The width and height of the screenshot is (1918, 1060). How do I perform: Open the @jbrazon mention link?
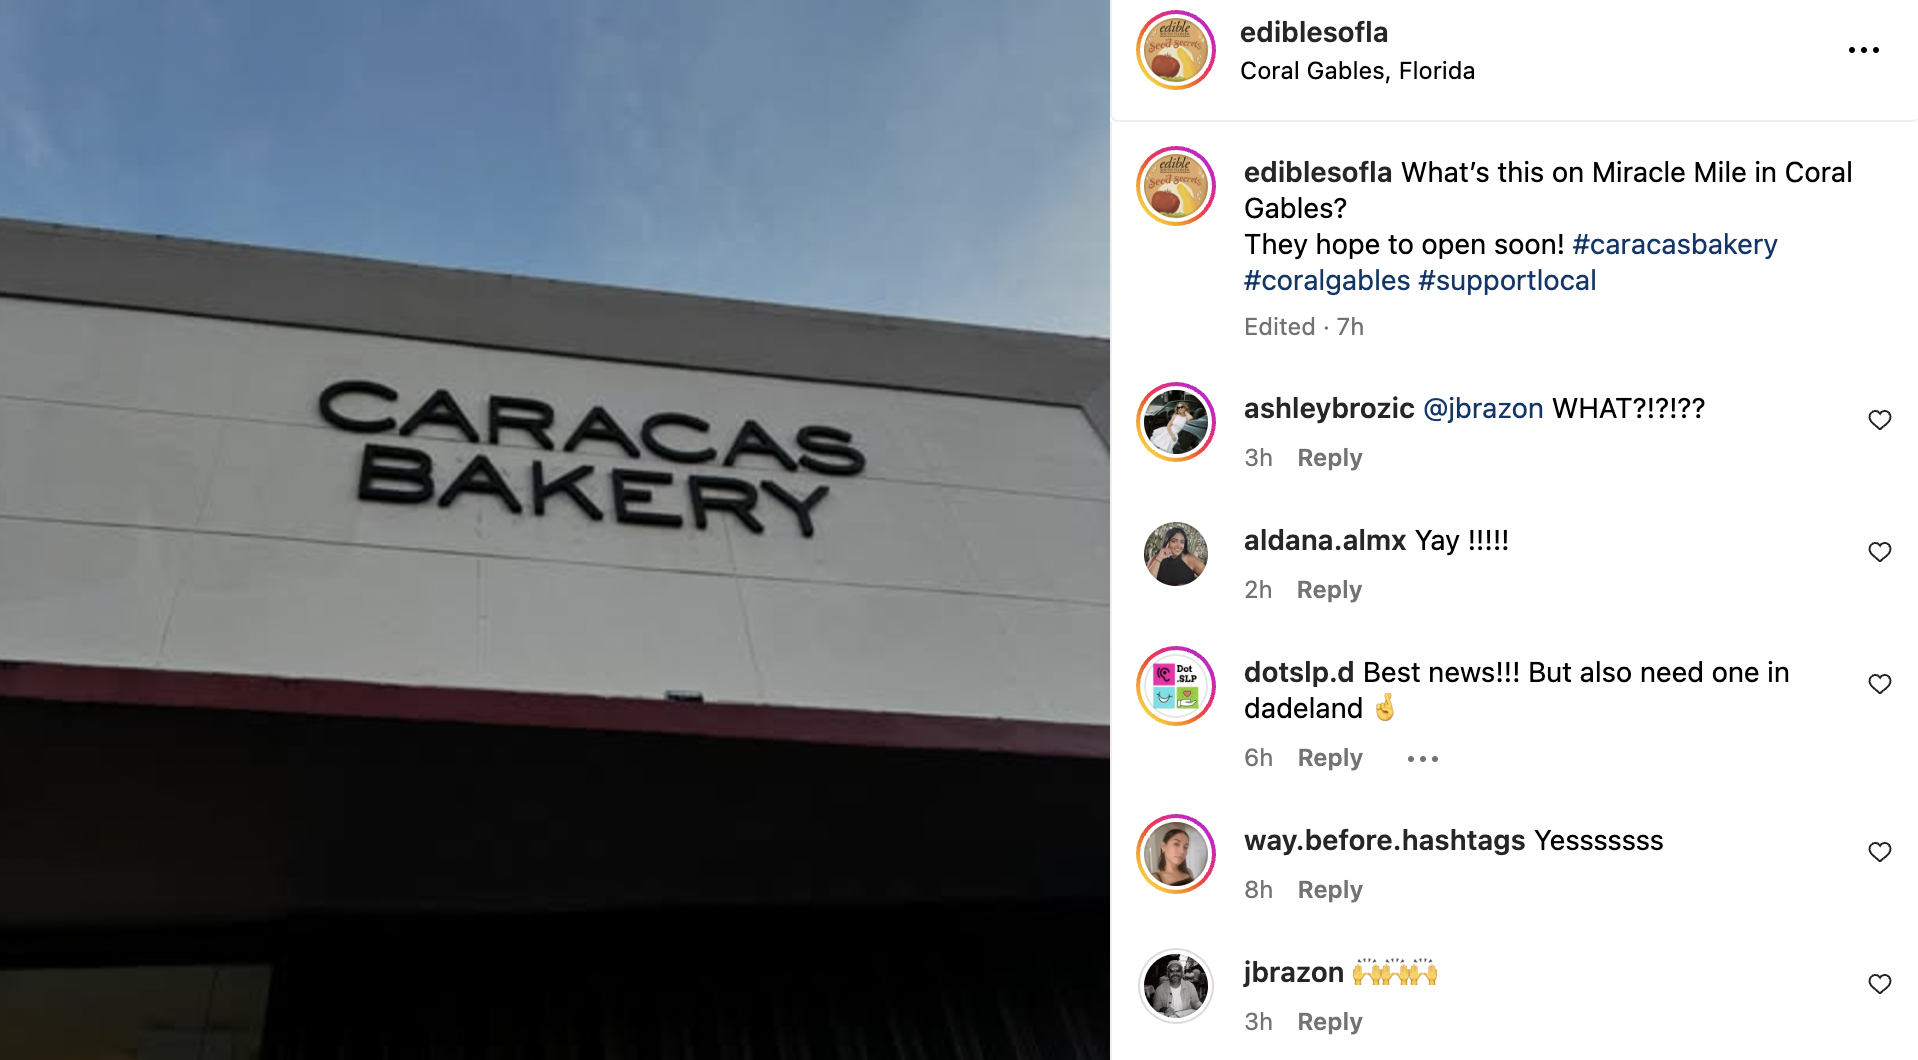pyautogui.click(x=1483, y=409)
